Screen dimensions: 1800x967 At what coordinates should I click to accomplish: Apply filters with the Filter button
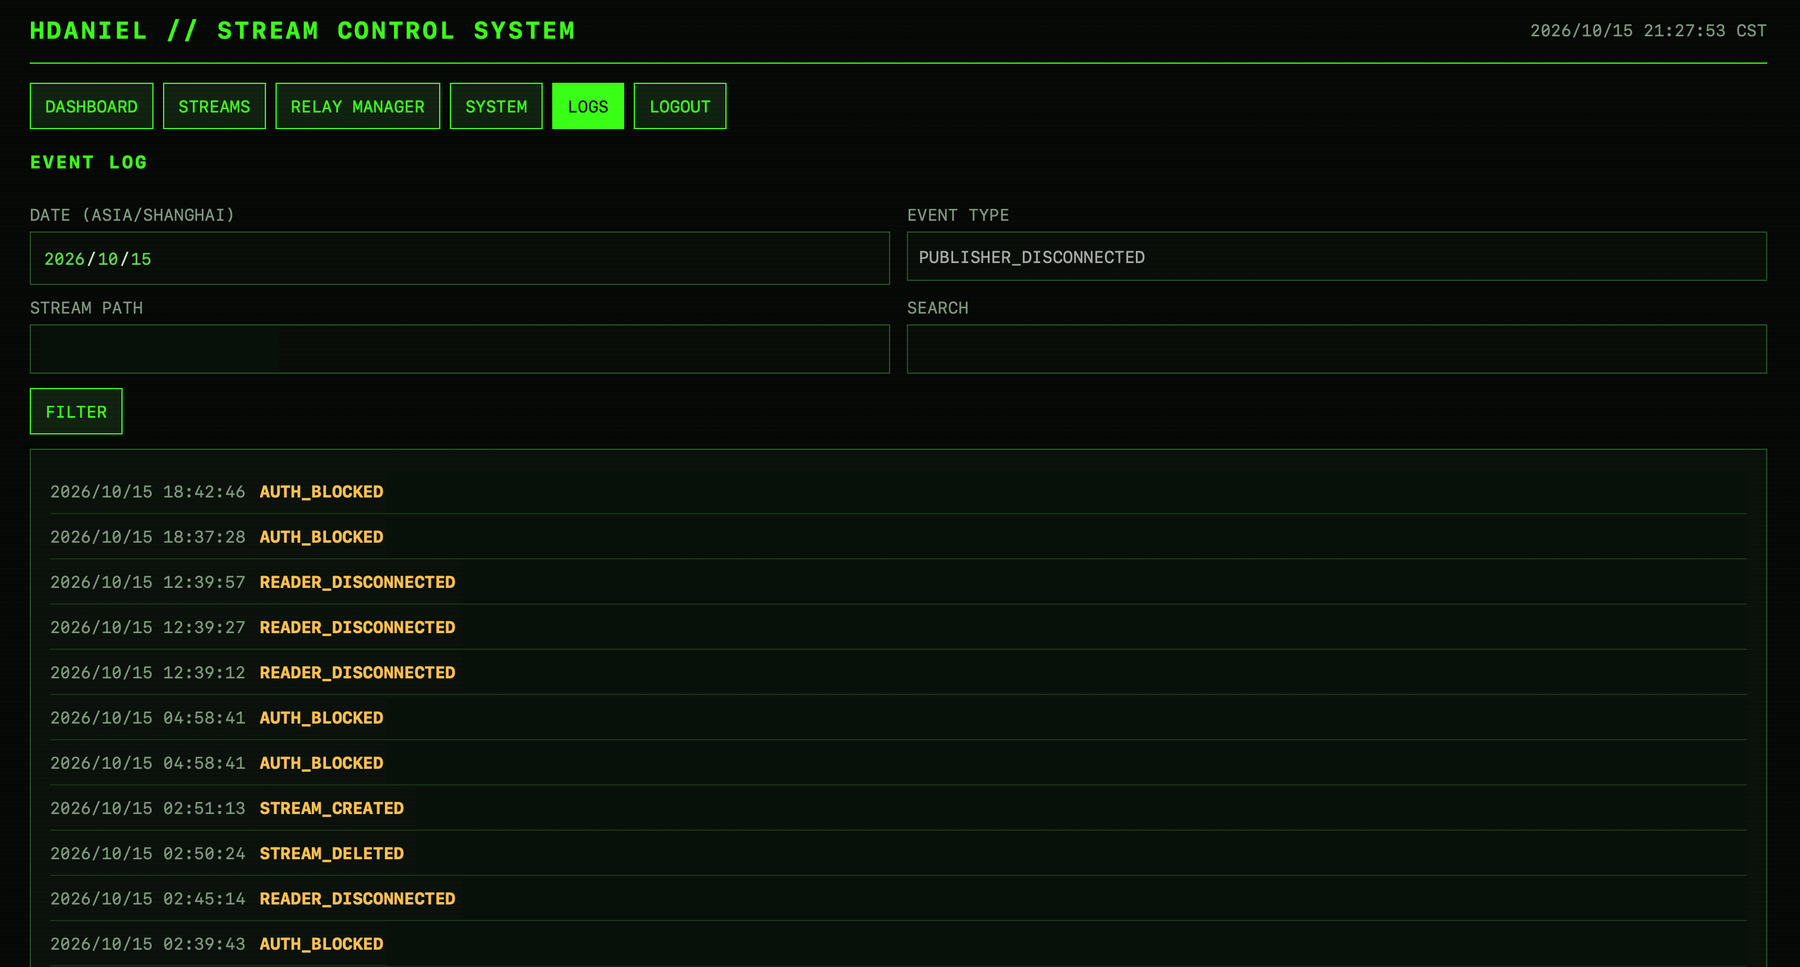pos(76,411)
